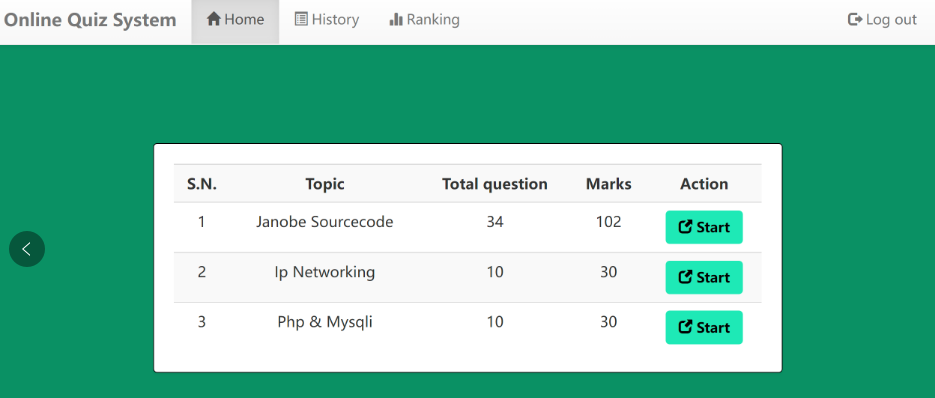Click the external-link icon on Php & Mysqli Start

click(x=685, y=327)
